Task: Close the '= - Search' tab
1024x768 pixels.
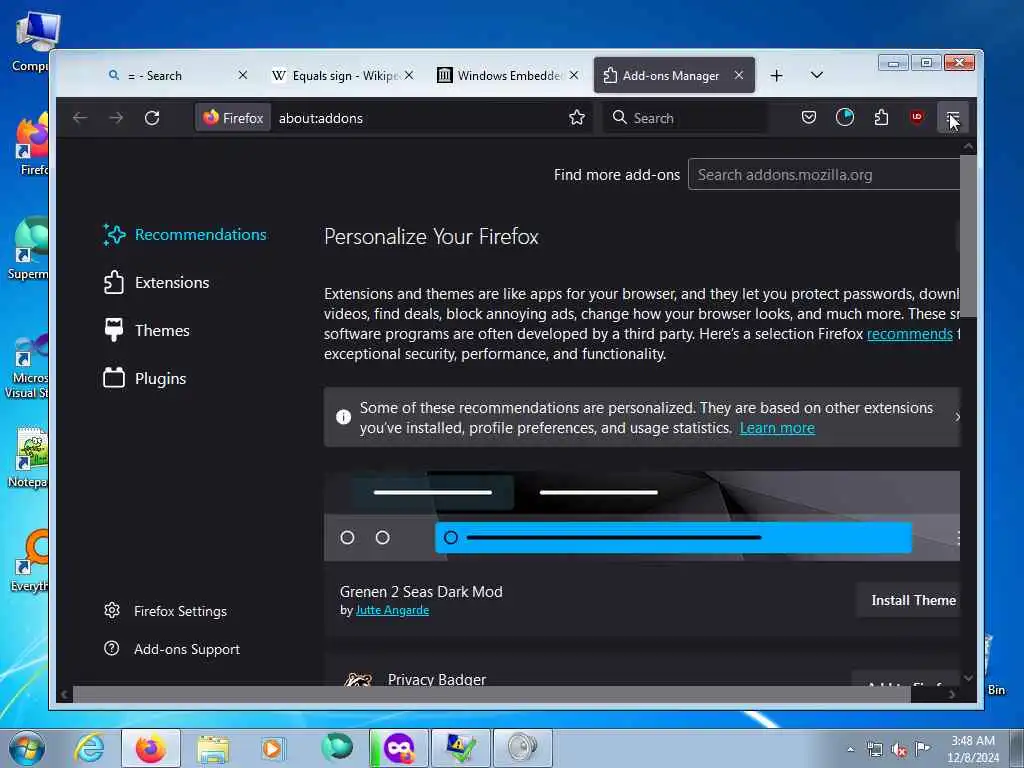Action: click(243, 75)
